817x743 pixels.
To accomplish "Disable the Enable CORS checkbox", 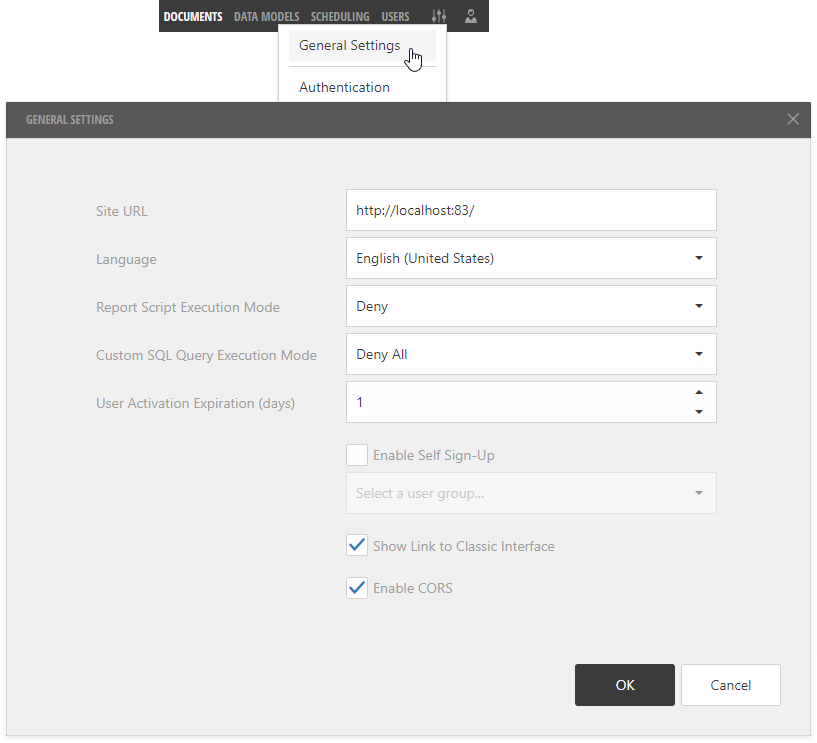I will (357, 588).
